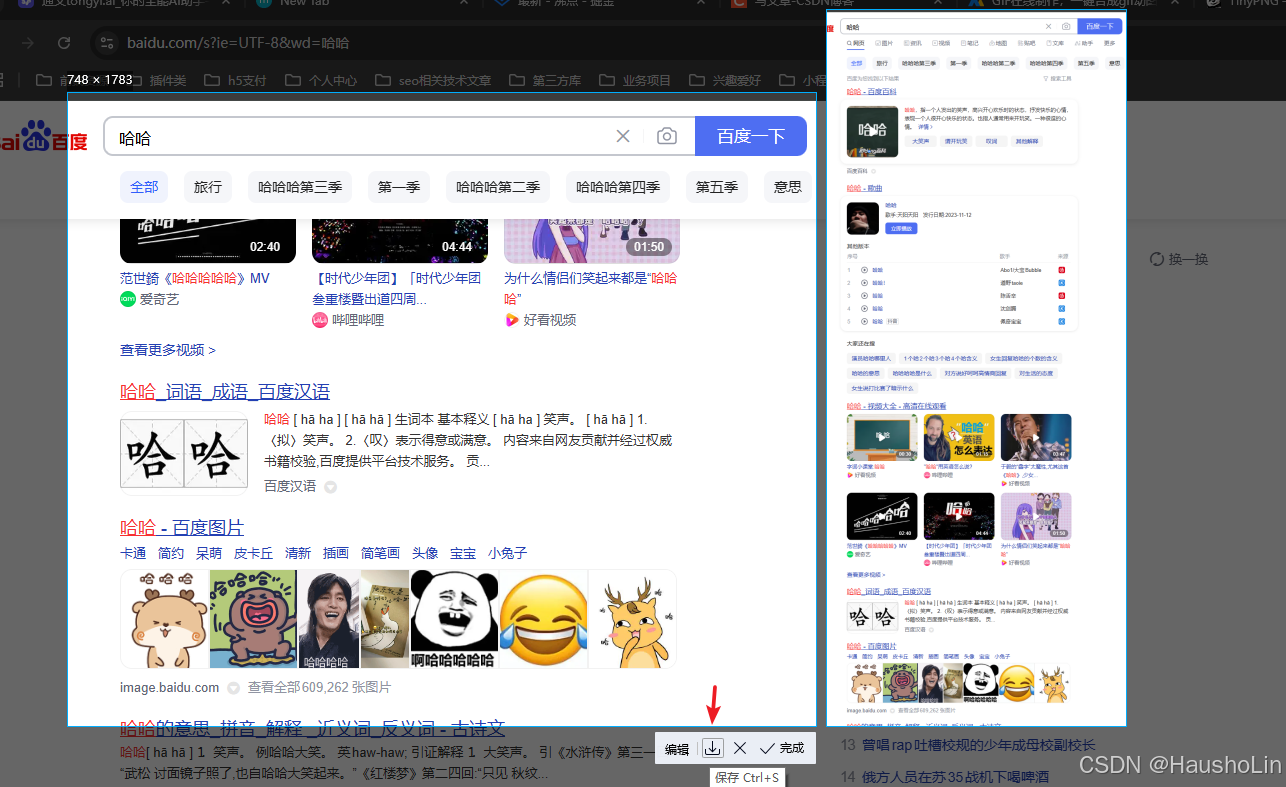Click the 清新 image category link
This screenshot has height=787, width=1286.
point(298,553)
